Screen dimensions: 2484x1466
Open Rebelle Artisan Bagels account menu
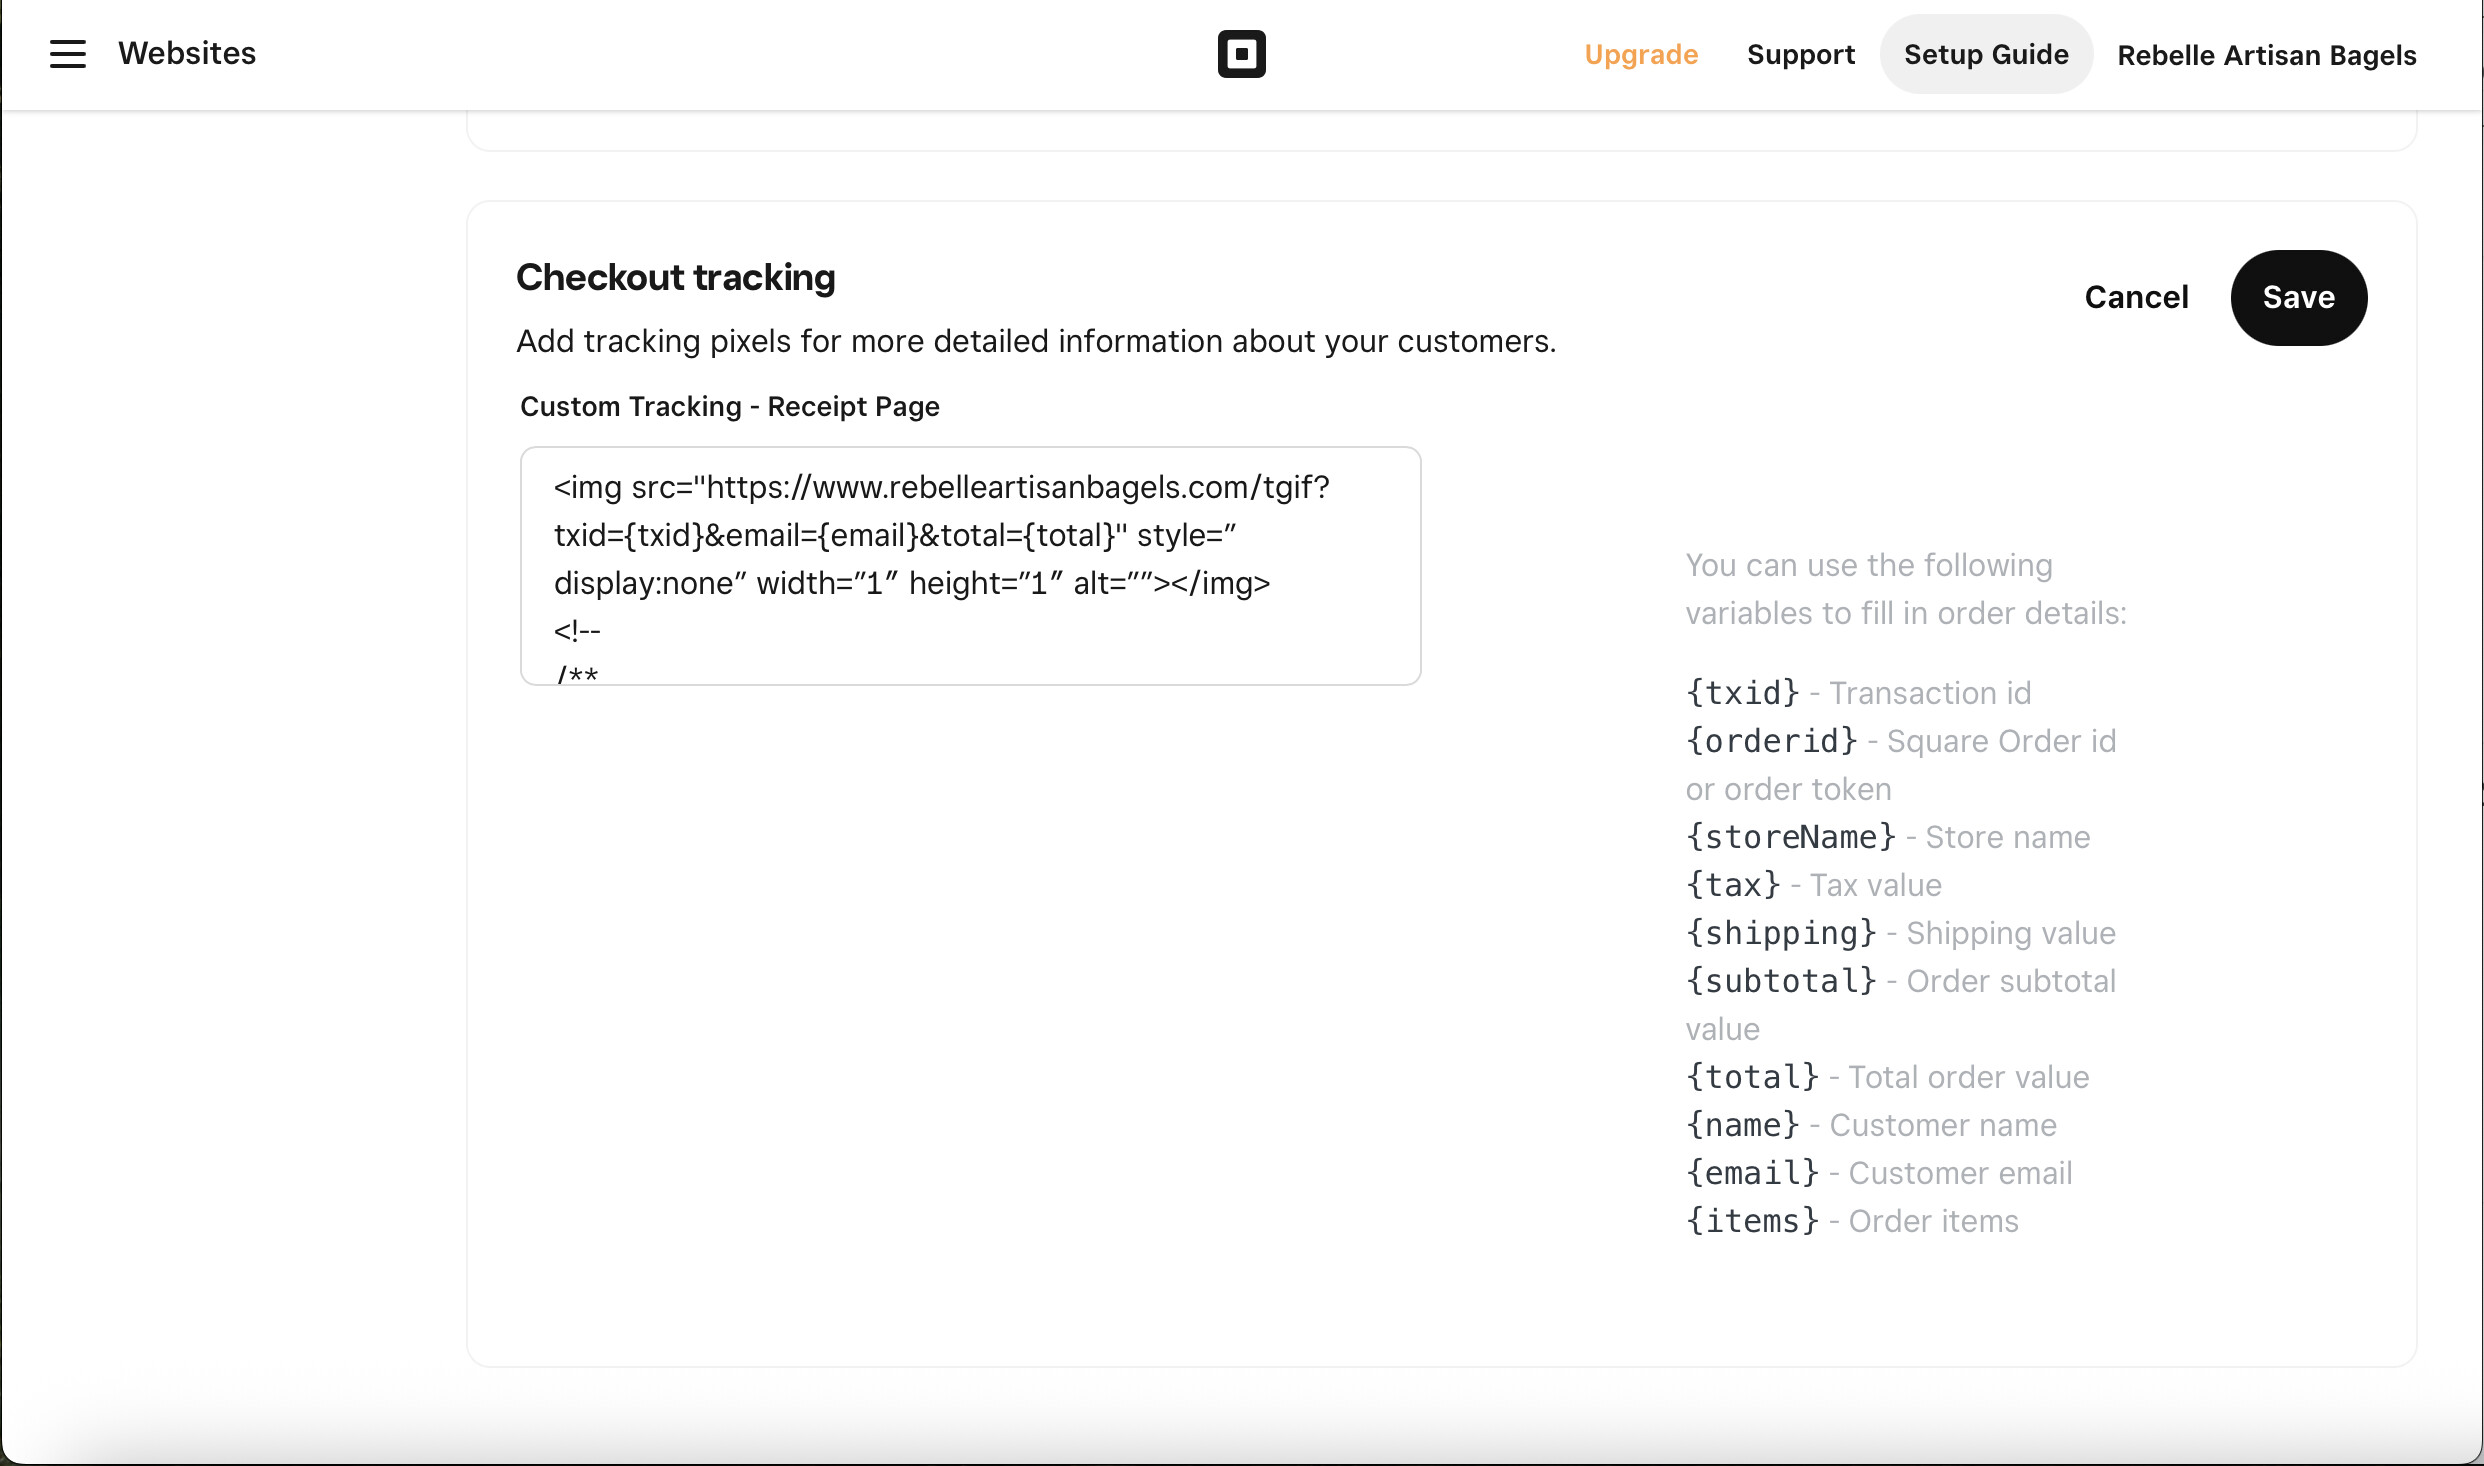click(x=2266, y=56)
